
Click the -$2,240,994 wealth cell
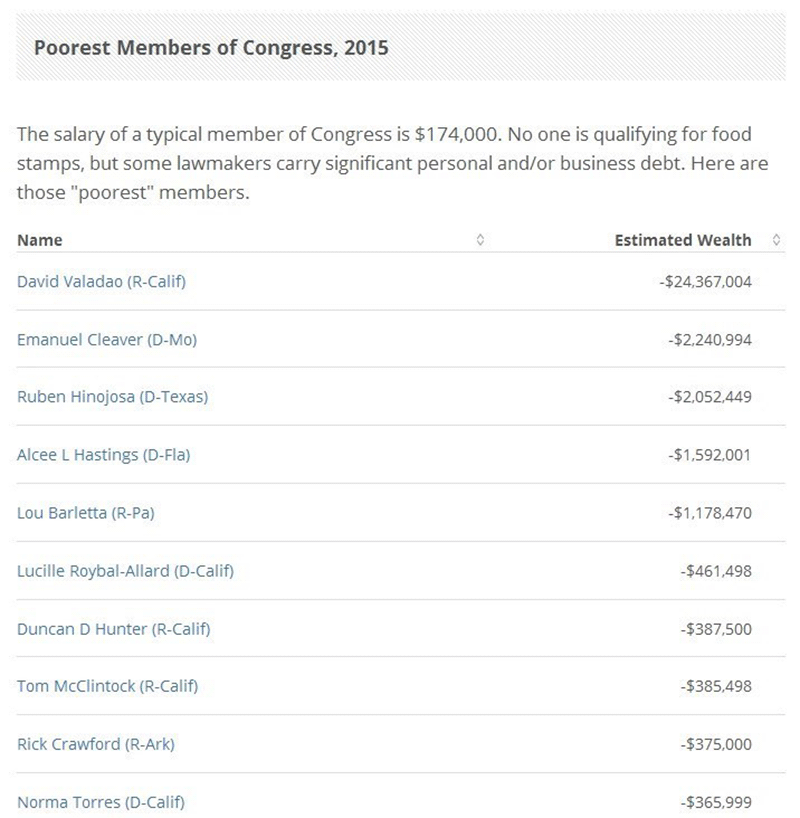(709, 340)
